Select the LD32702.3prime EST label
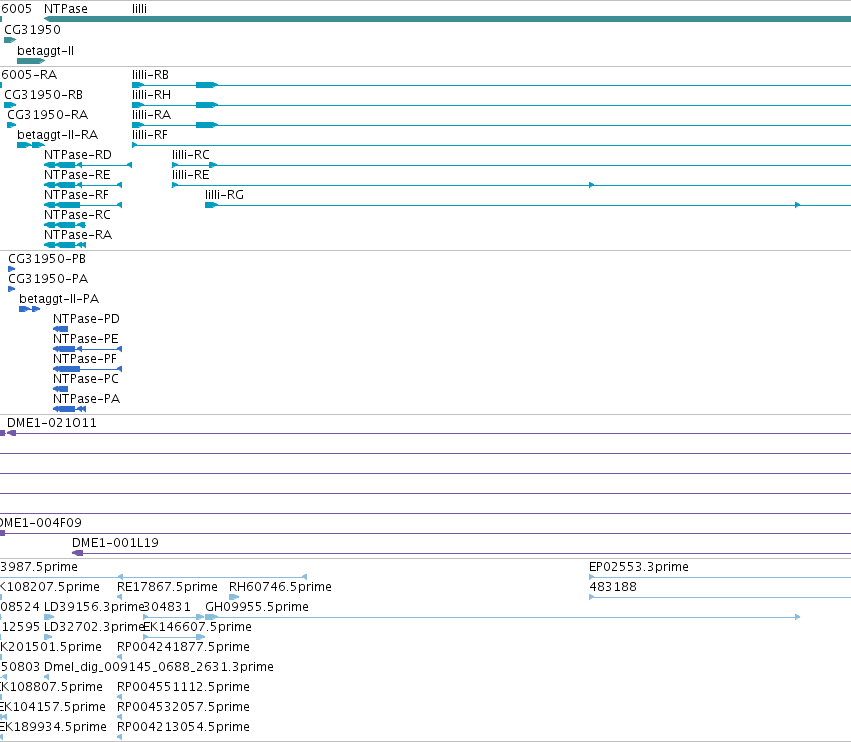This screenshot has width=851, height=742. point(93,627)
